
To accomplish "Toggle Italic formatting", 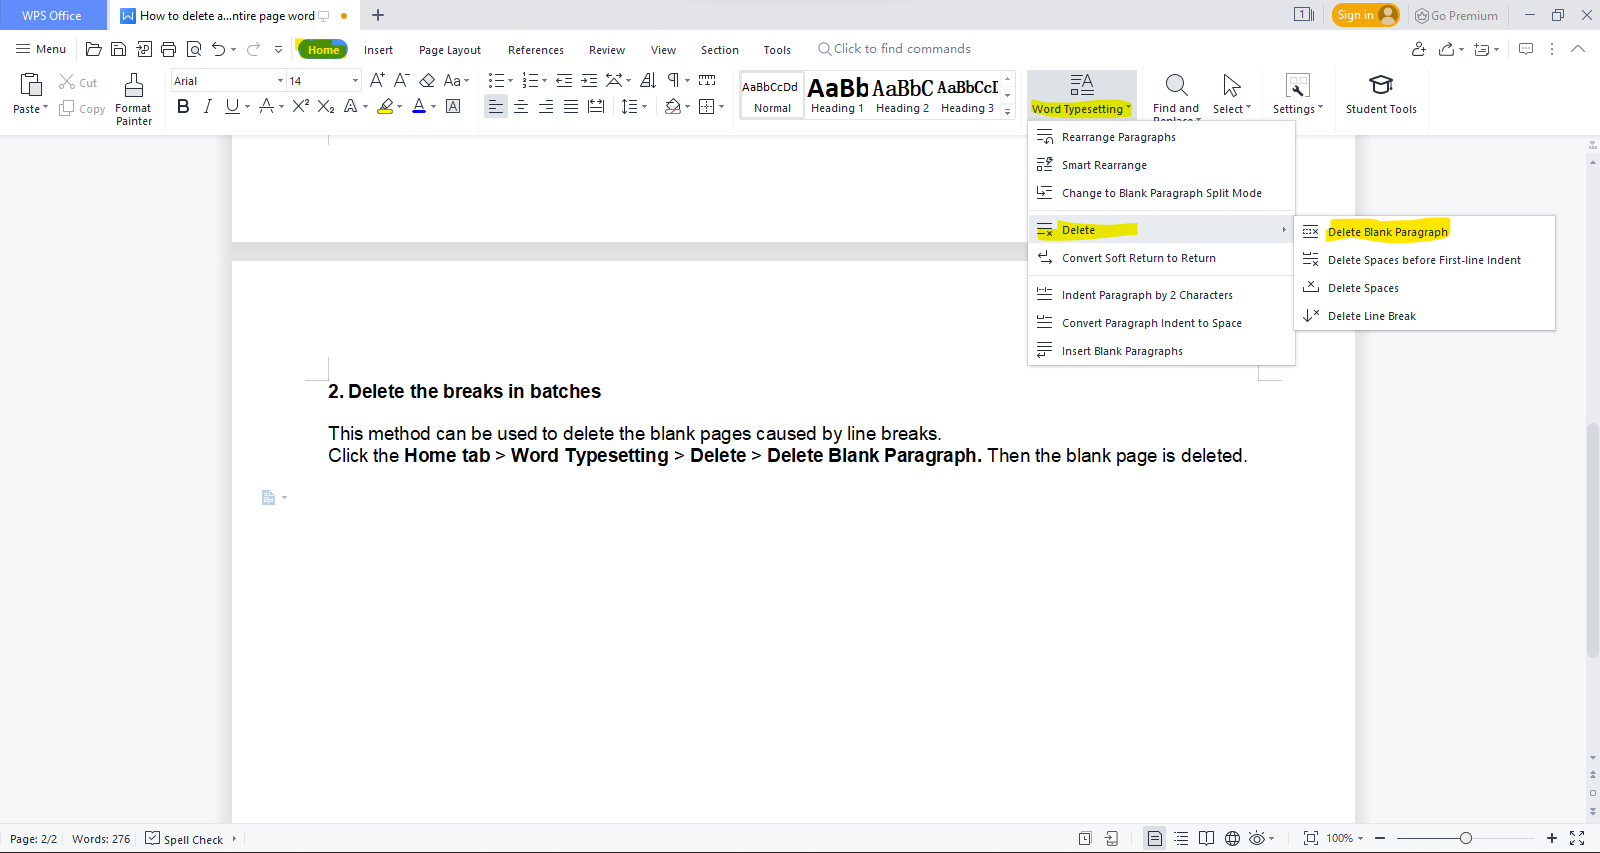I will tap(207, 106).
